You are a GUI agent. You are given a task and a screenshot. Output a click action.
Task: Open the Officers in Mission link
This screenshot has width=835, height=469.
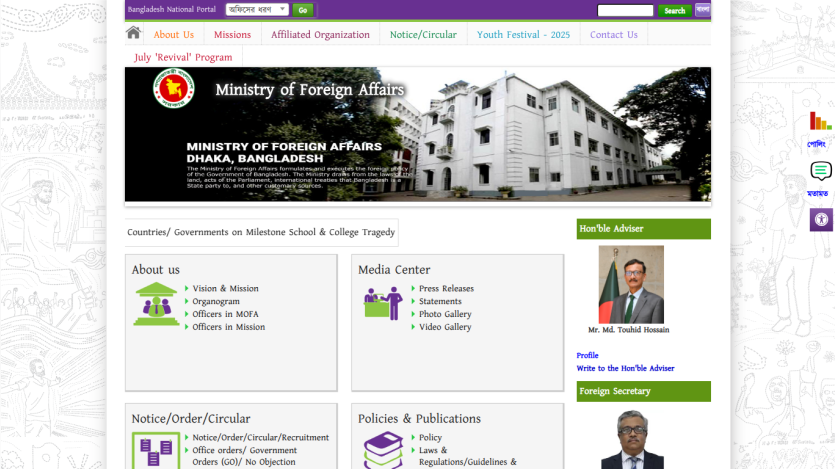(228, 327)
